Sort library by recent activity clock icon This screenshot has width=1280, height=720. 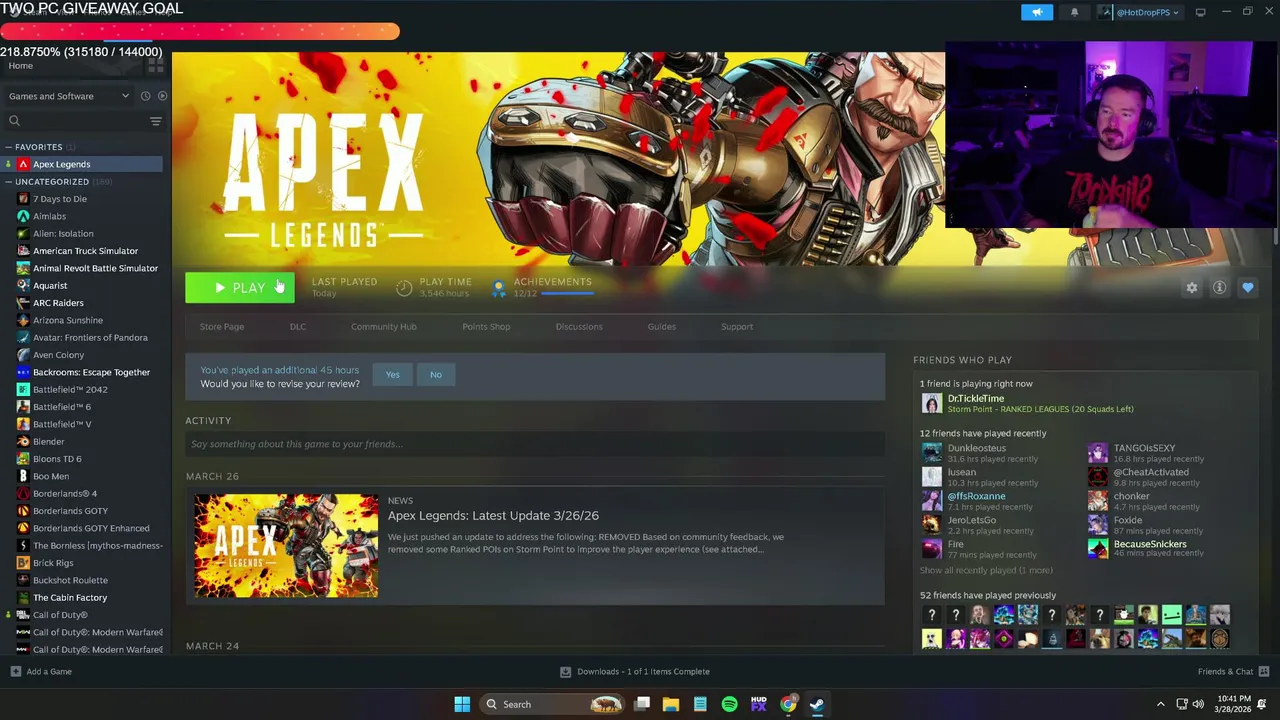[145, 96]
